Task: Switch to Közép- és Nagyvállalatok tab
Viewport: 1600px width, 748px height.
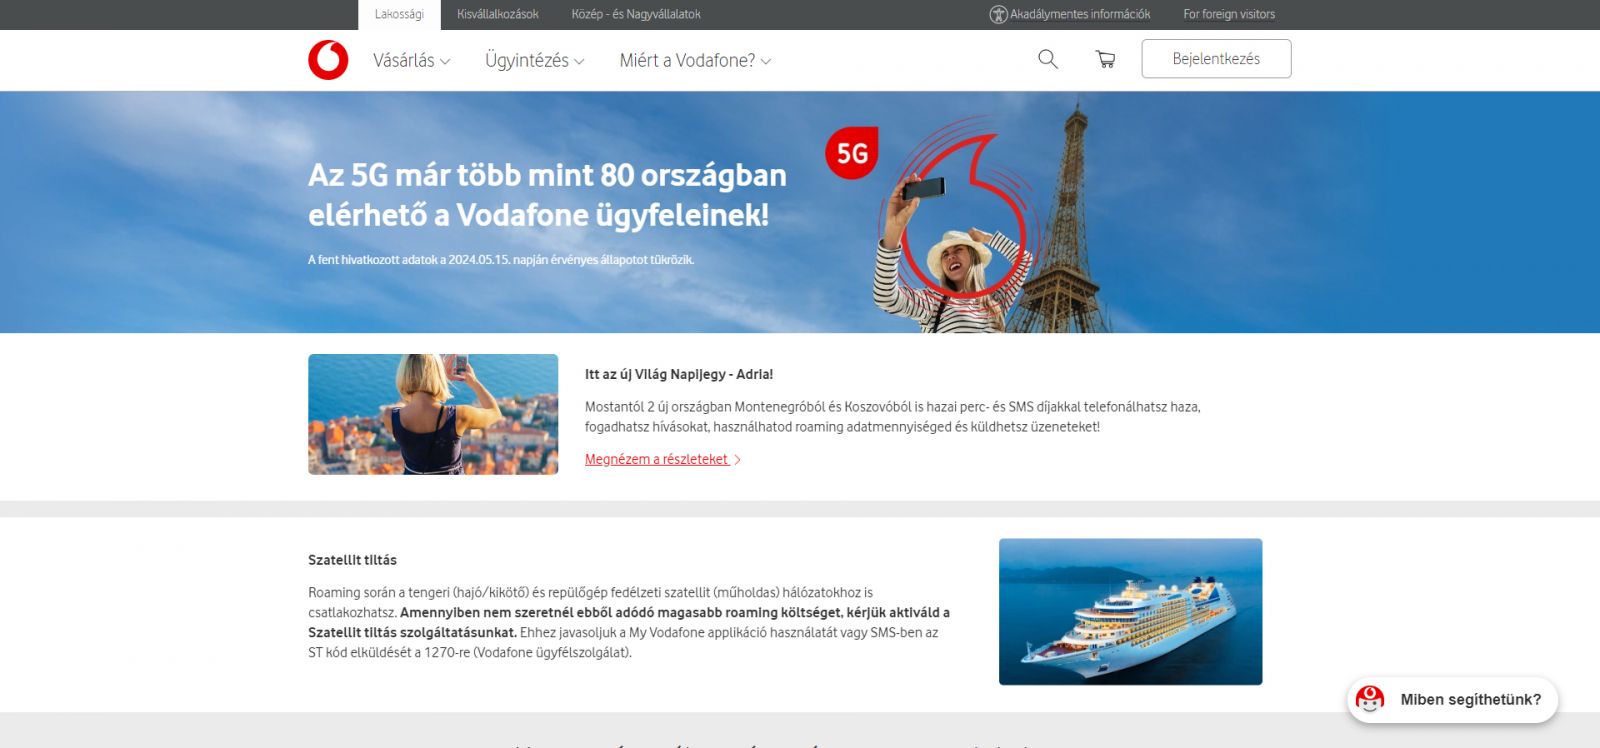Action: 636,14
